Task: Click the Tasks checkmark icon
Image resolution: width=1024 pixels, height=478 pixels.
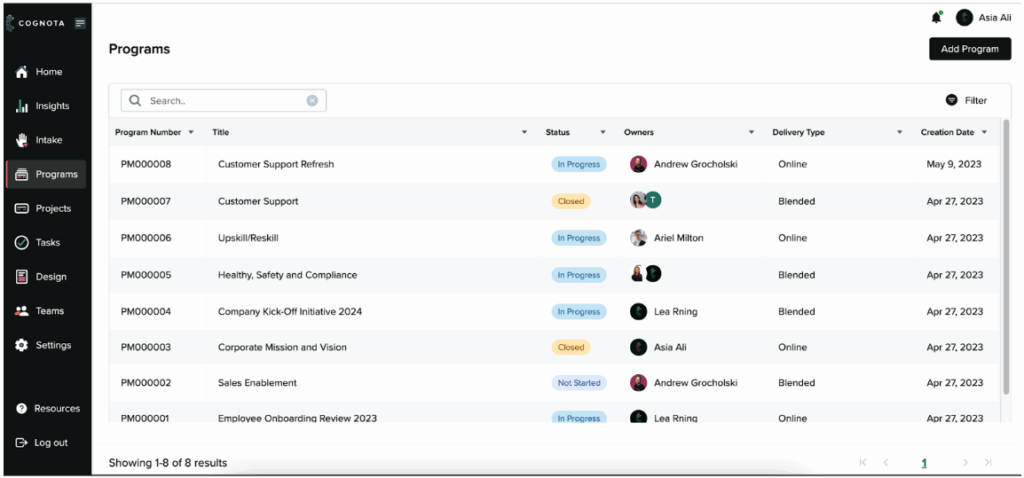Action: coord(21,243)
